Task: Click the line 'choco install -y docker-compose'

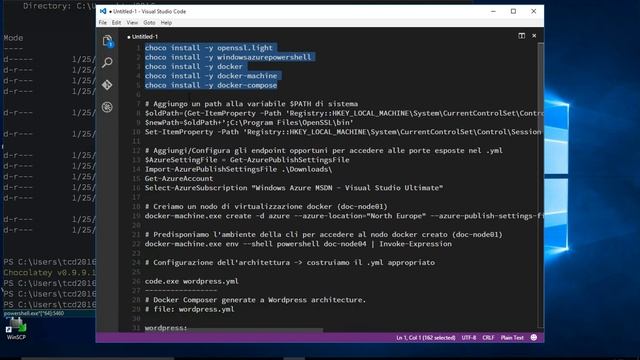Action: [211, 85]
